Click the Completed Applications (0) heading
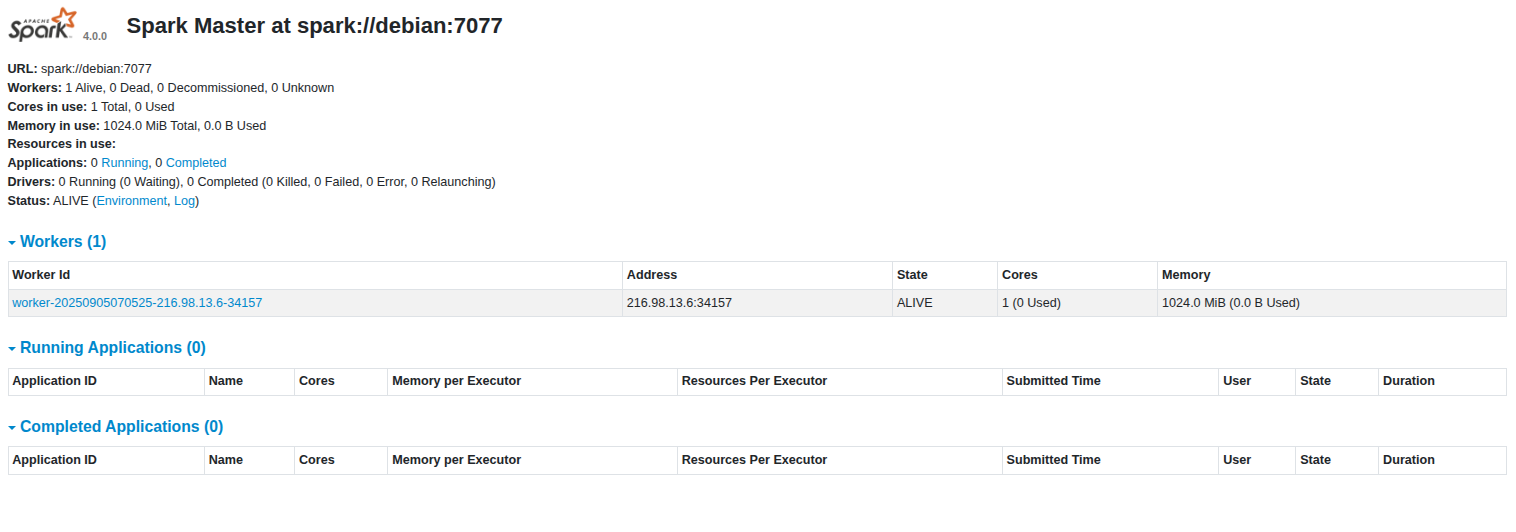The width and height of the screenshot is (1516, 532). coord(121,427)
